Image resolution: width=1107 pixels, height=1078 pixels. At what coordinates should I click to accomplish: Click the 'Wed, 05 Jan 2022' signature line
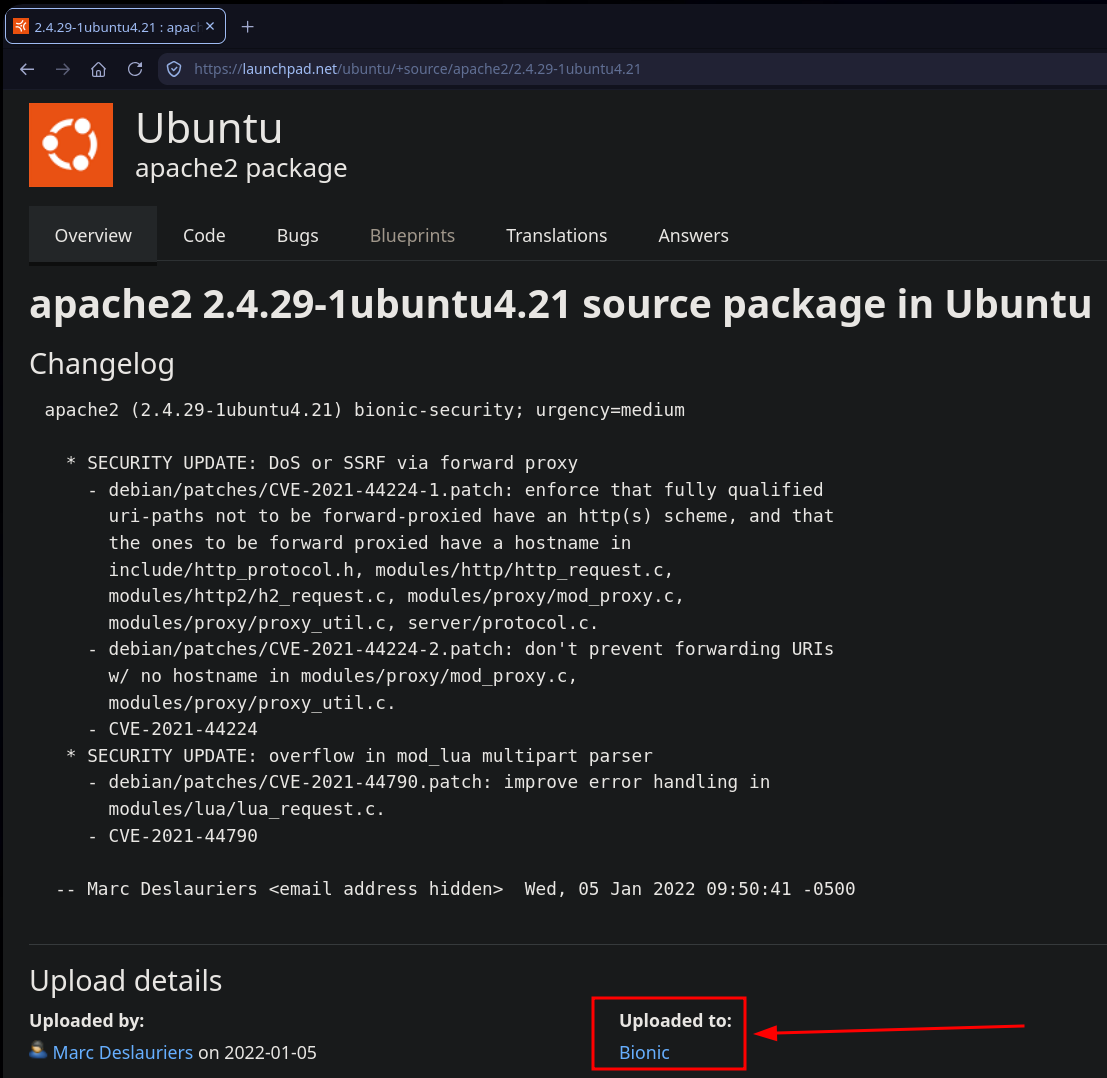coord(455,888)
